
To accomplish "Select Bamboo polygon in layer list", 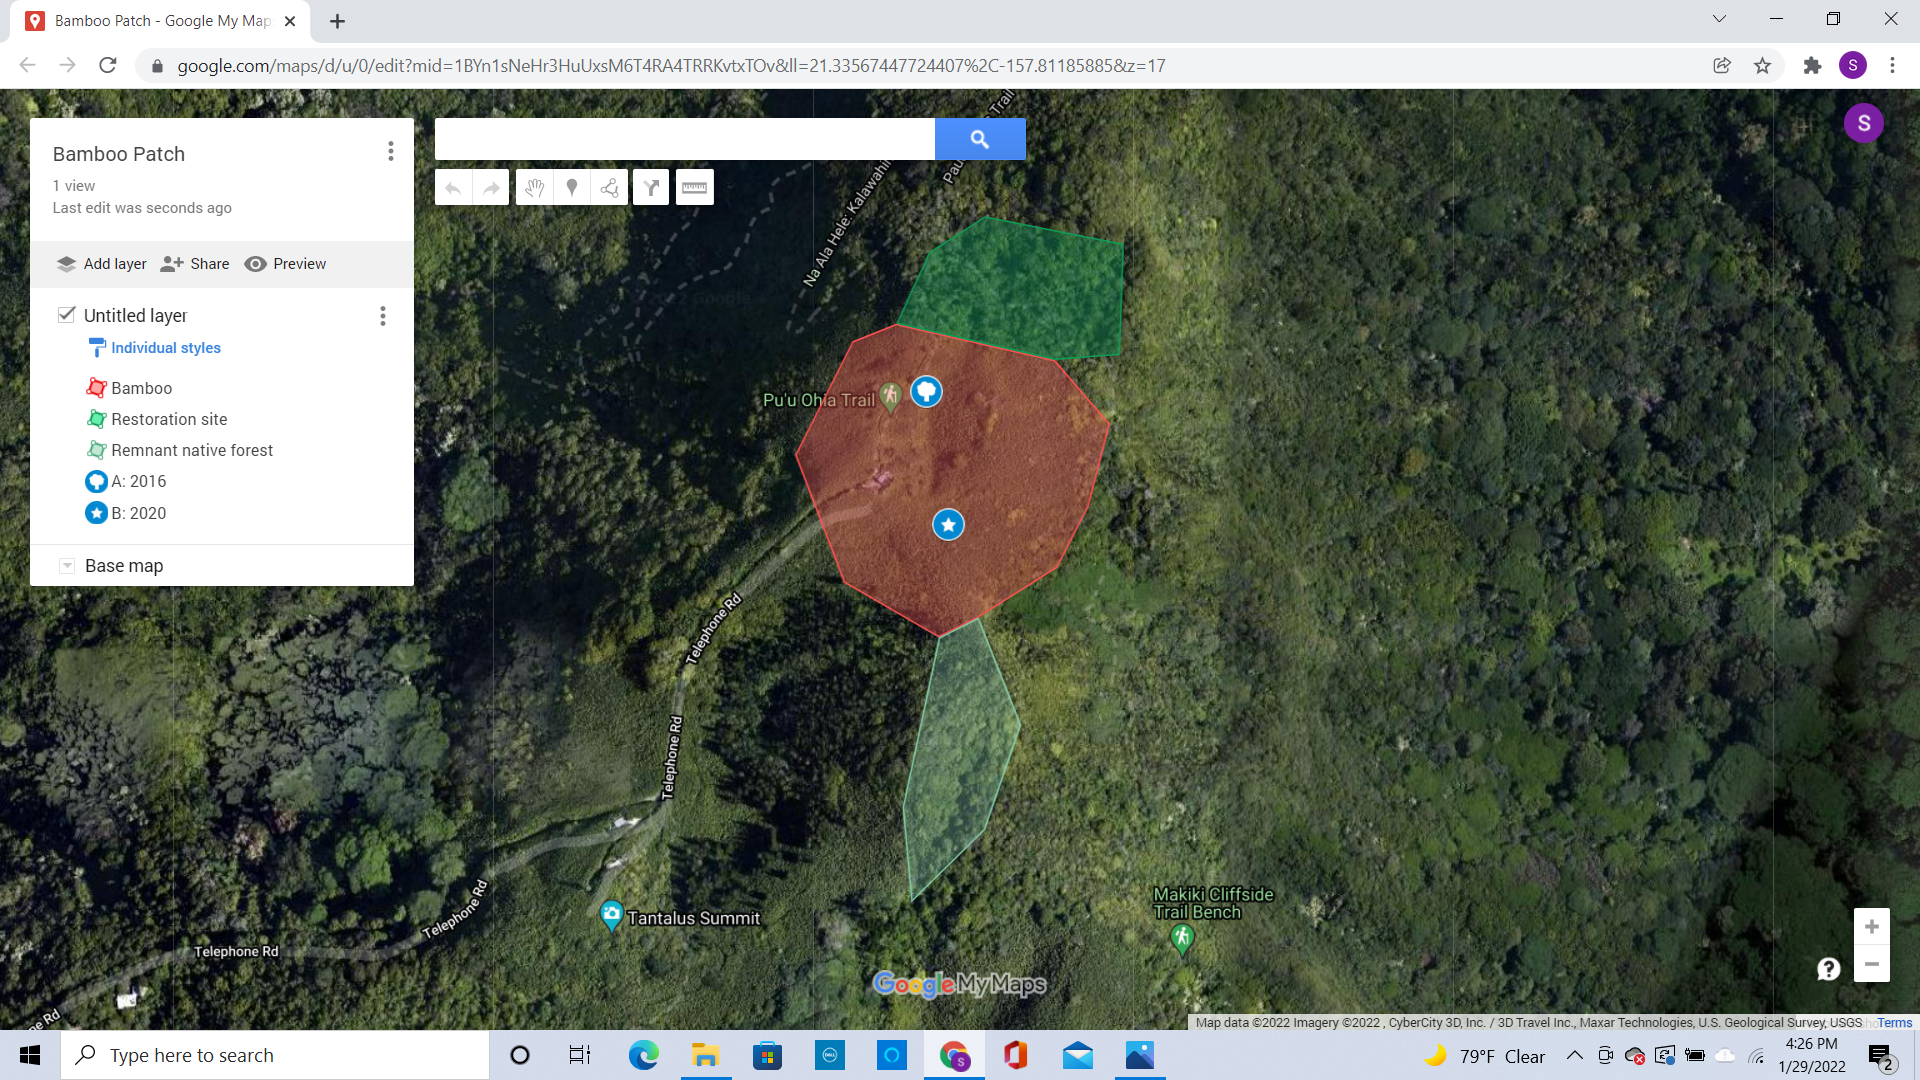I will coord(141,388).
